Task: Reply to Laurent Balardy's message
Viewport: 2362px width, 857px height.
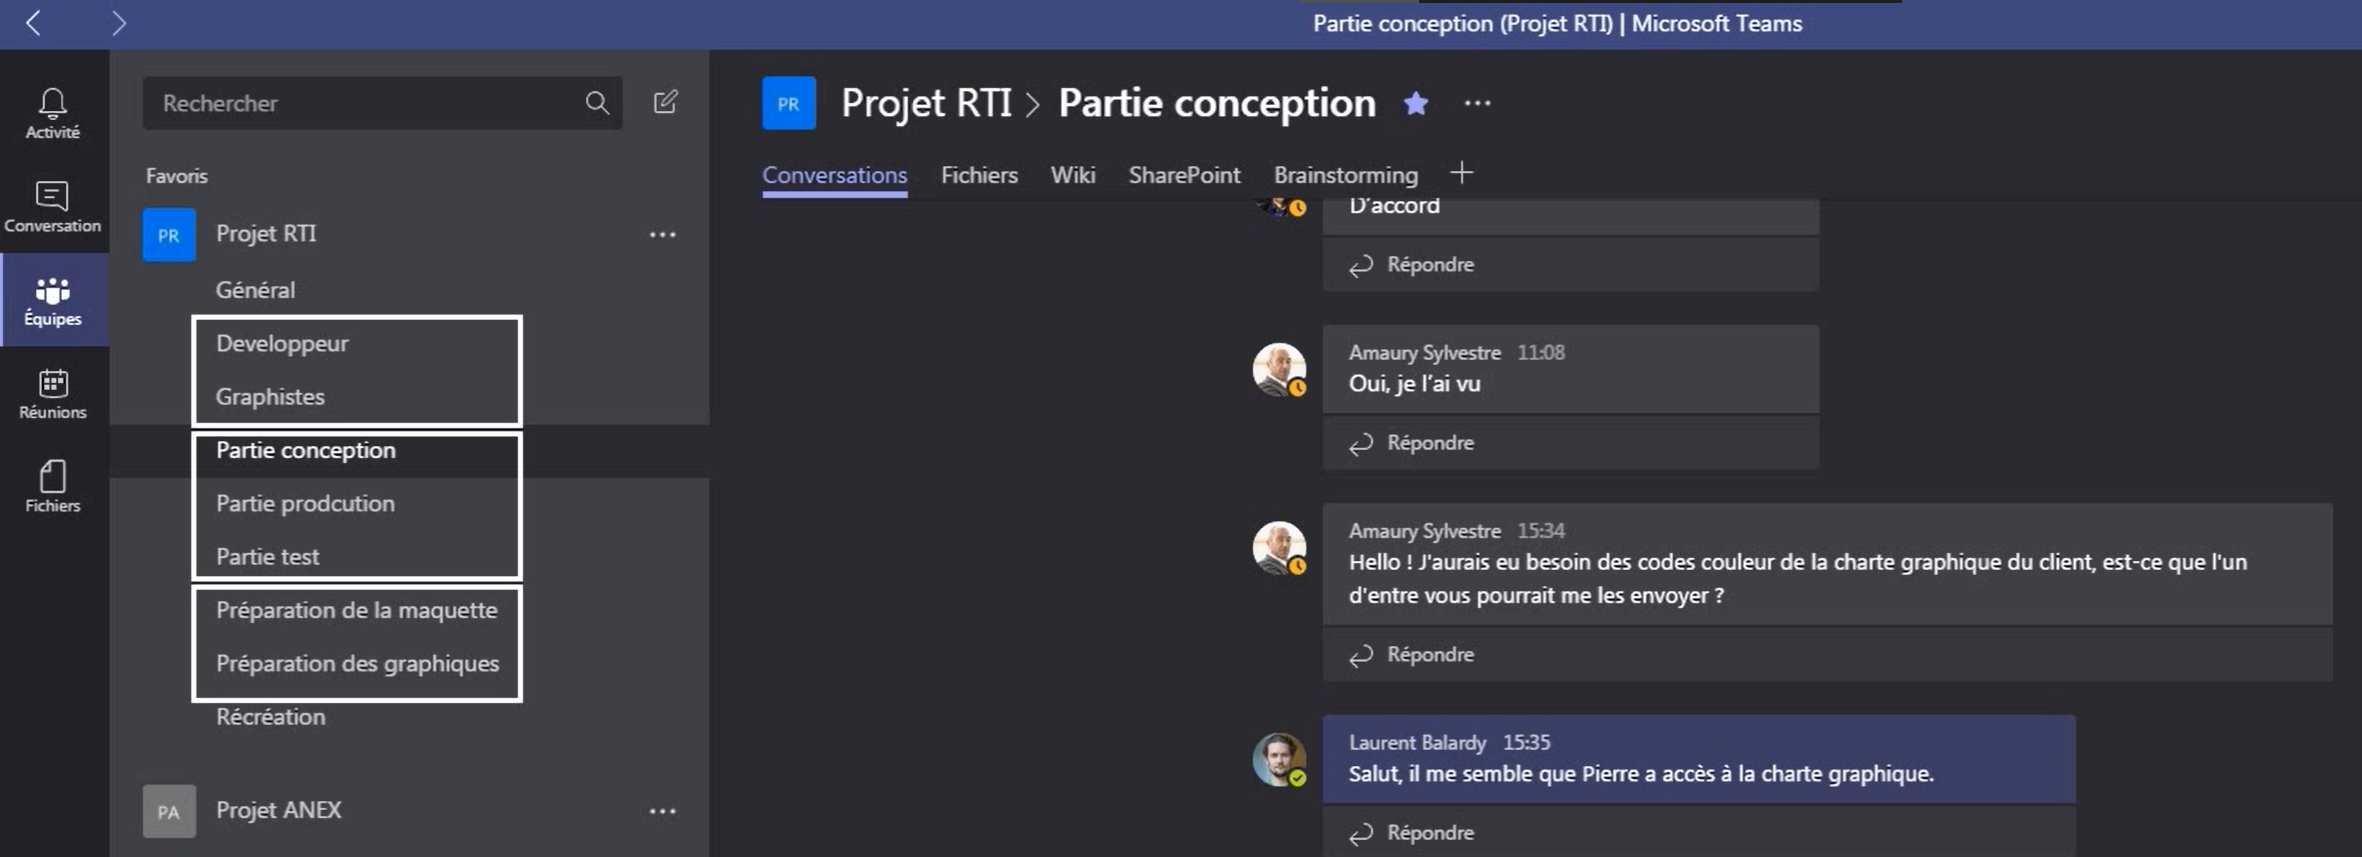Action: 1428,831
